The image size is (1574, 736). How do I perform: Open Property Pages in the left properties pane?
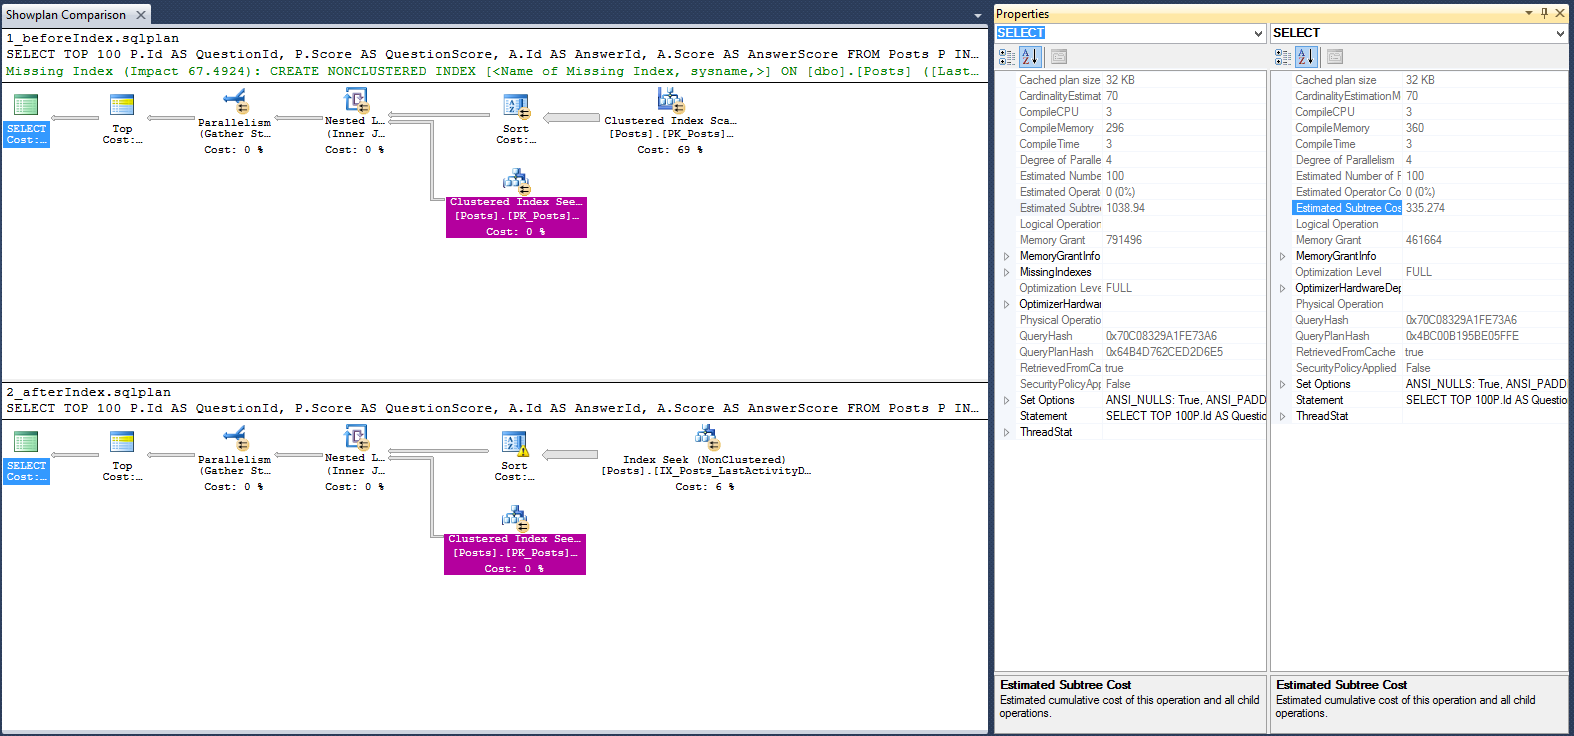pos(1059,57)
